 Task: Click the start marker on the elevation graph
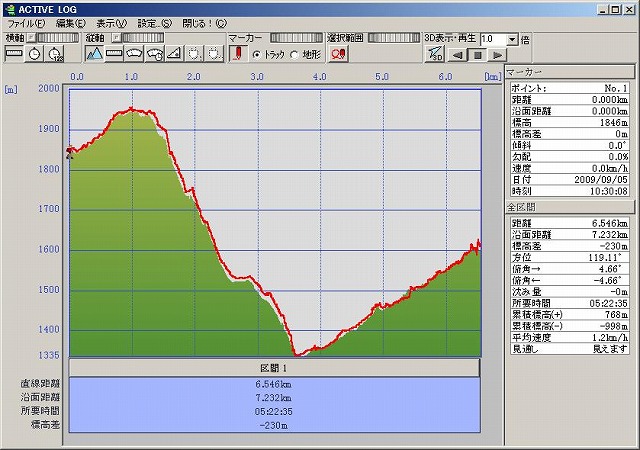coord(70,152)
